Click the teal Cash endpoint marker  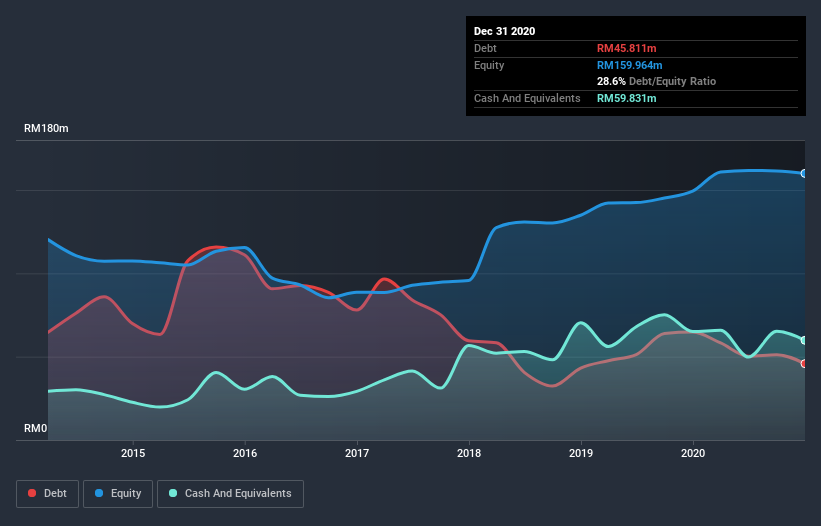804,340
